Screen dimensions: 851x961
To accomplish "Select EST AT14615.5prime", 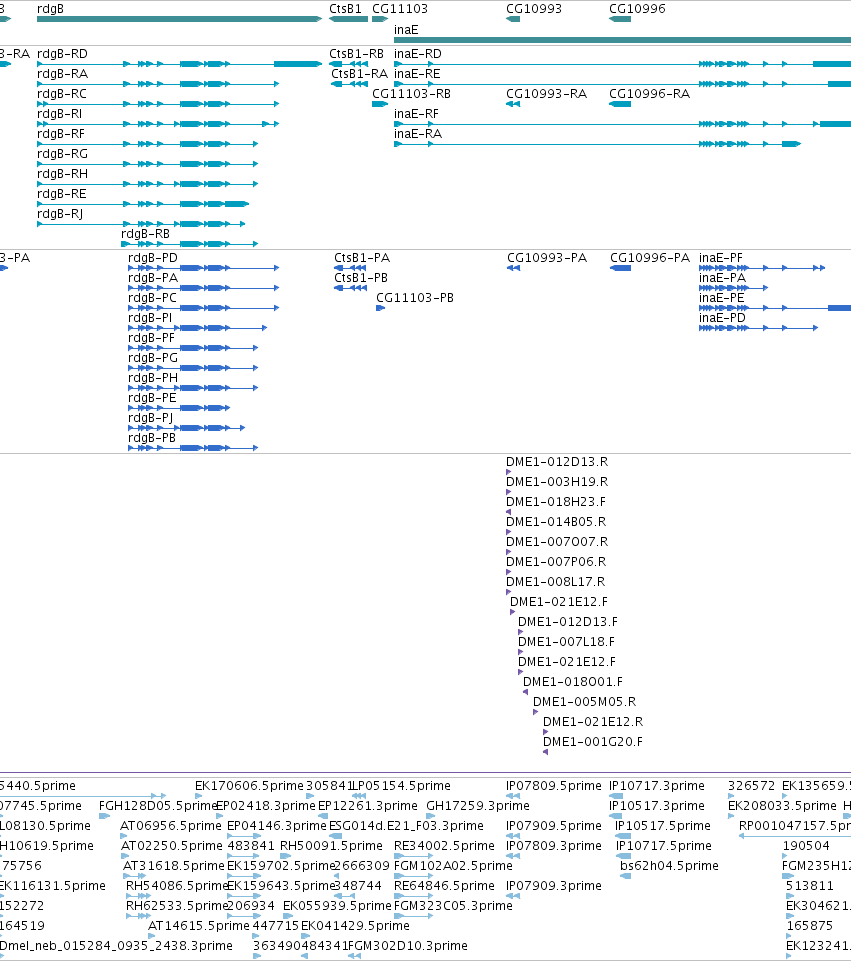I will 199,926.
